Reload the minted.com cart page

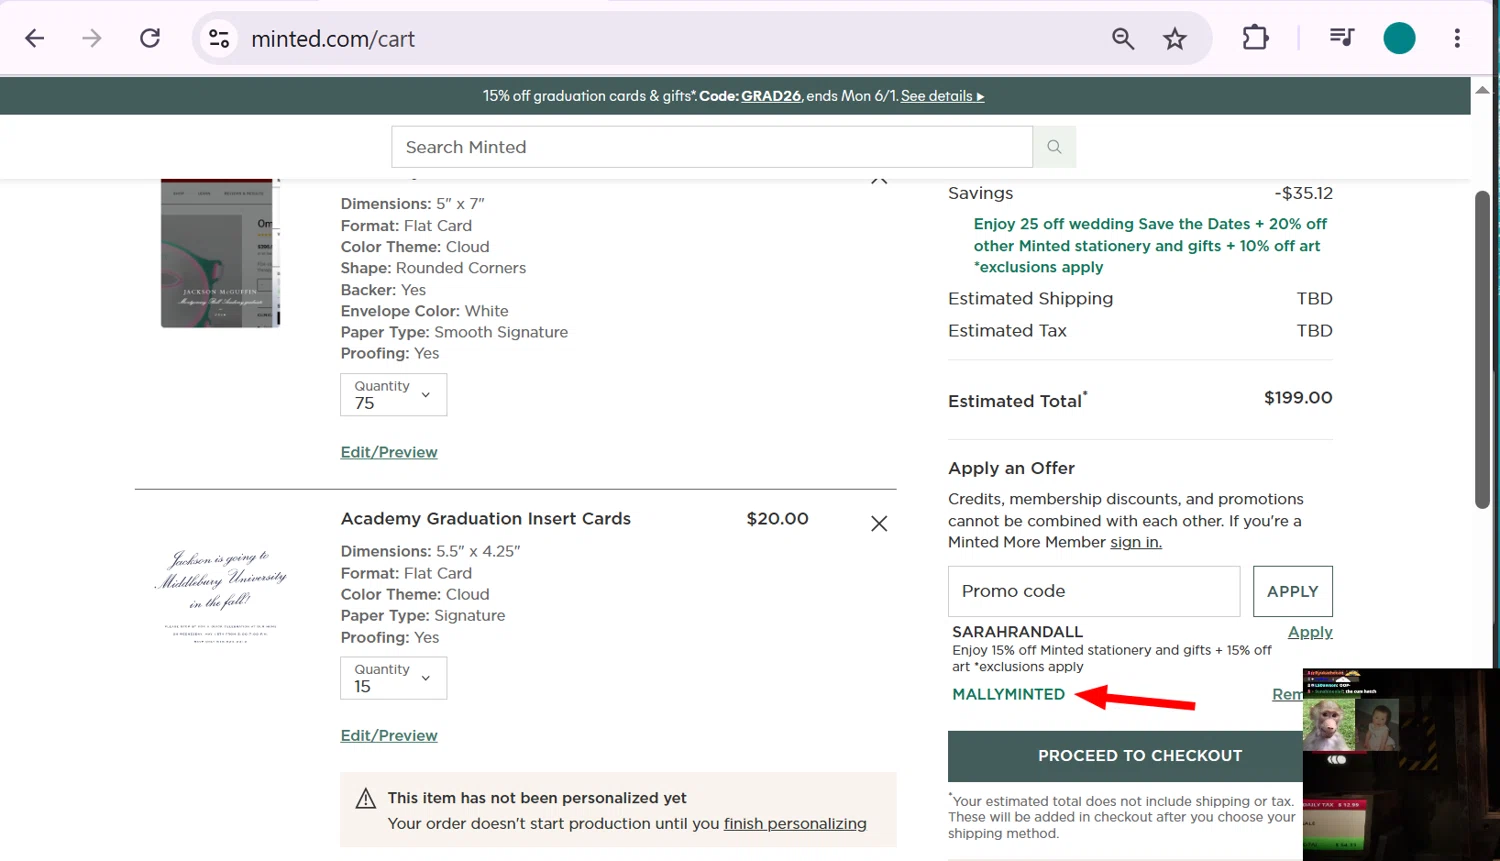tap(150, 39)
